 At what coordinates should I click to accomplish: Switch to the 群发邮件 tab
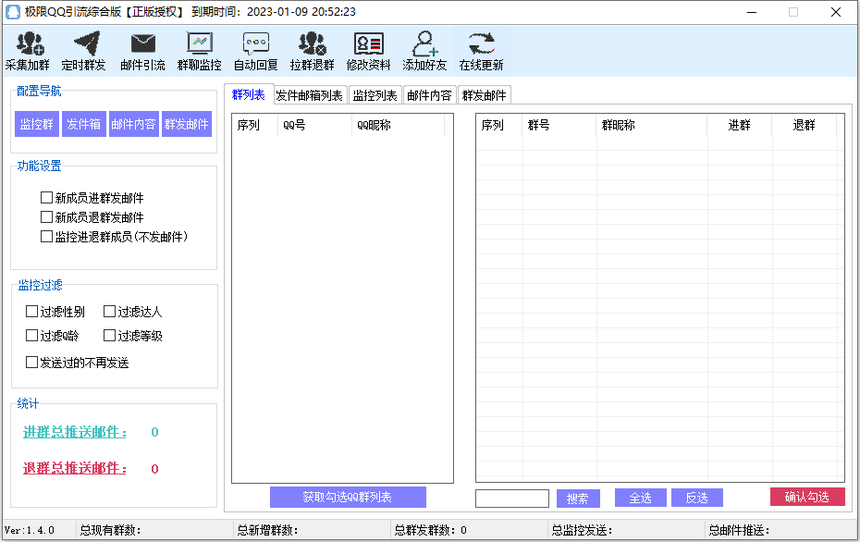coord(484,95)
